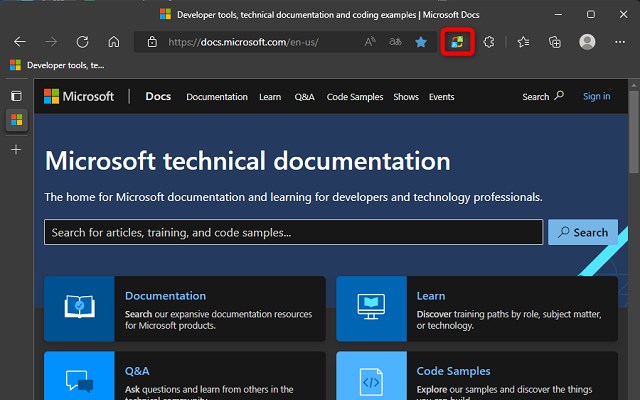
Task: Open Learn in the top navigation
Action: tap(270, 97)
